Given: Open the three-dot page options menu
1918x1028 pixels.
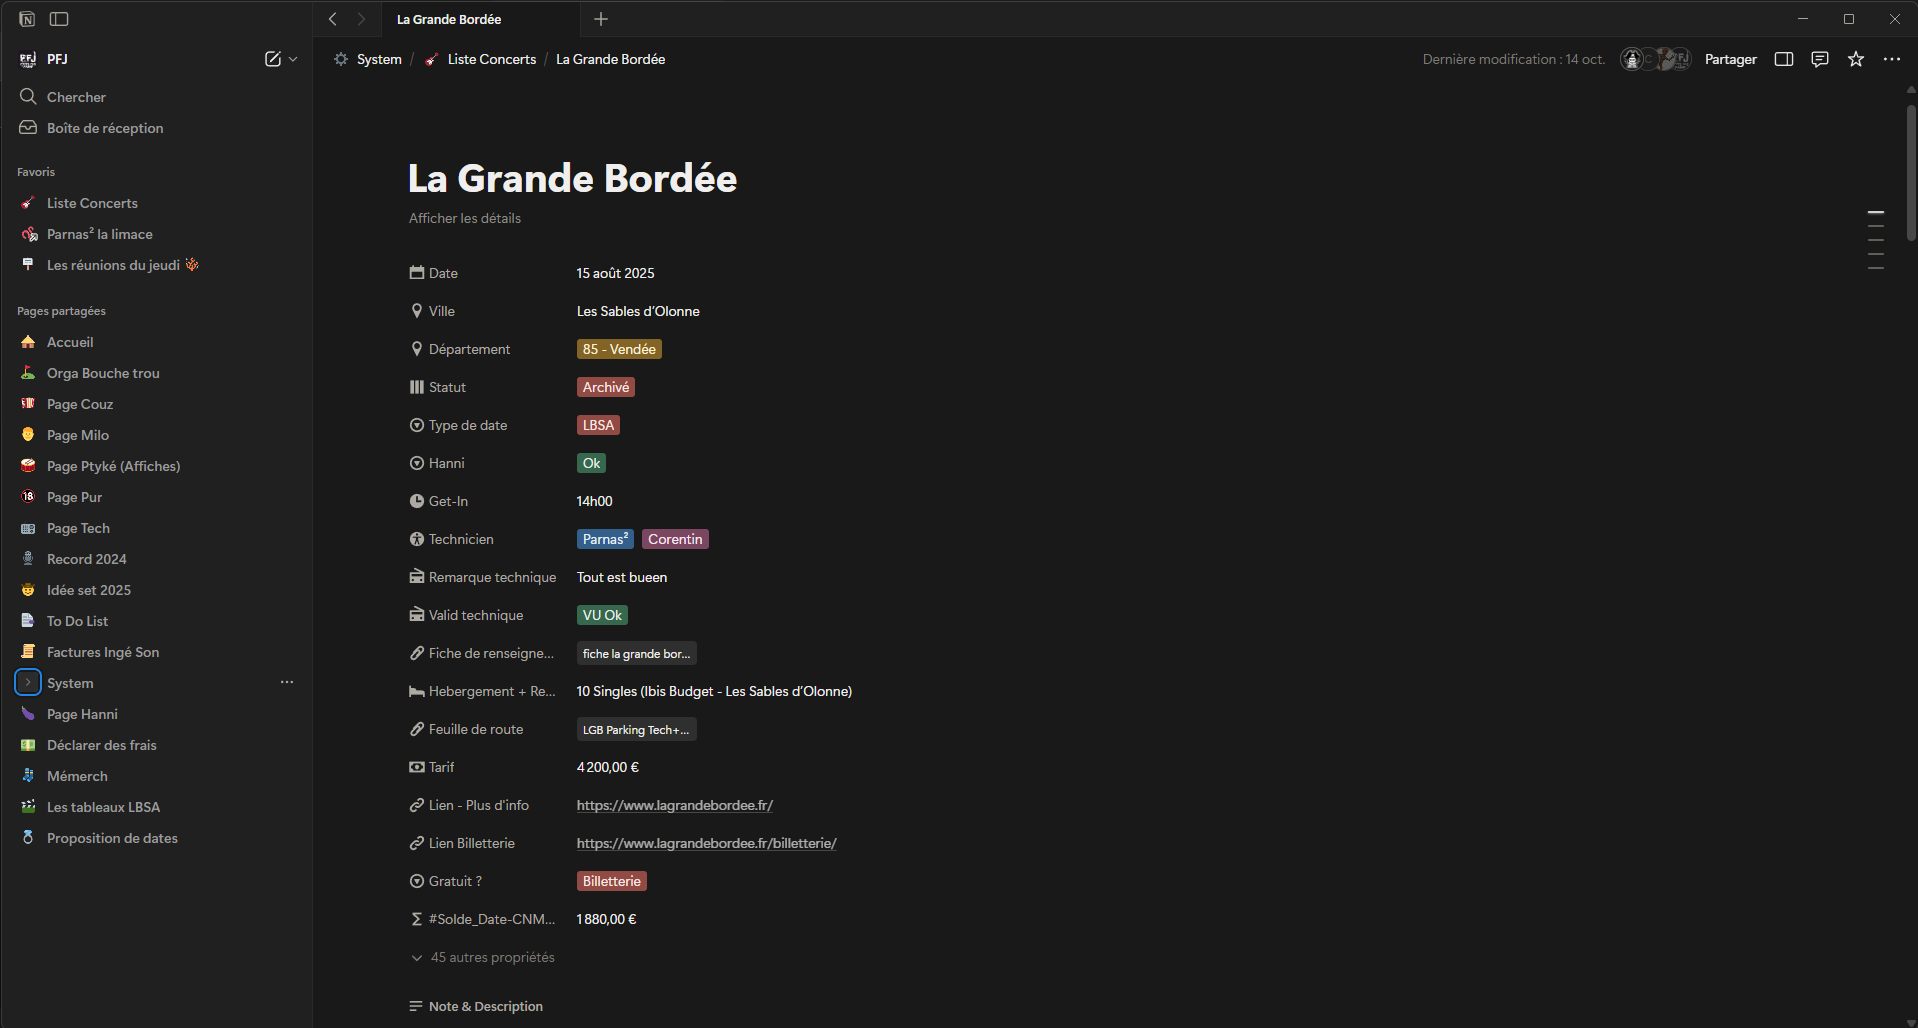Looking at the screenshot, I should (x=1891, y=59).
